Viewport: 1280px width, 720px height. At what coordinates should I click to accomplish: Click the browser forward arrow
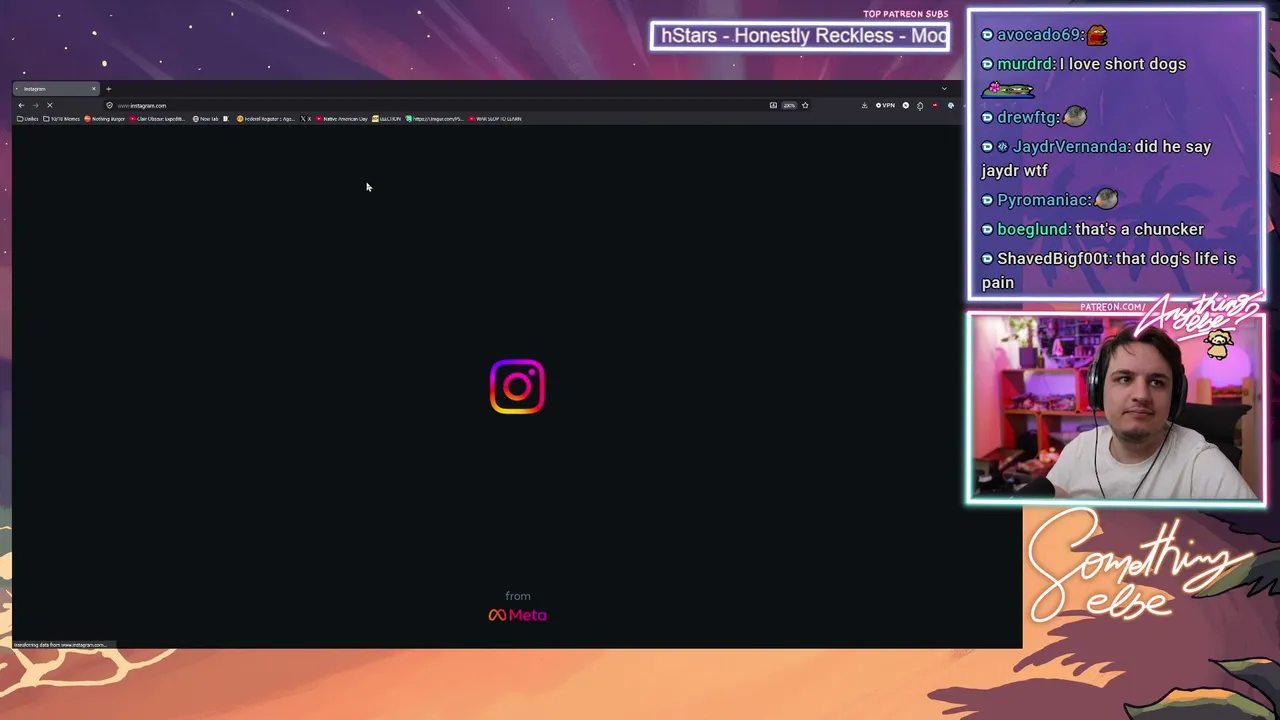(x=35, y=105)
